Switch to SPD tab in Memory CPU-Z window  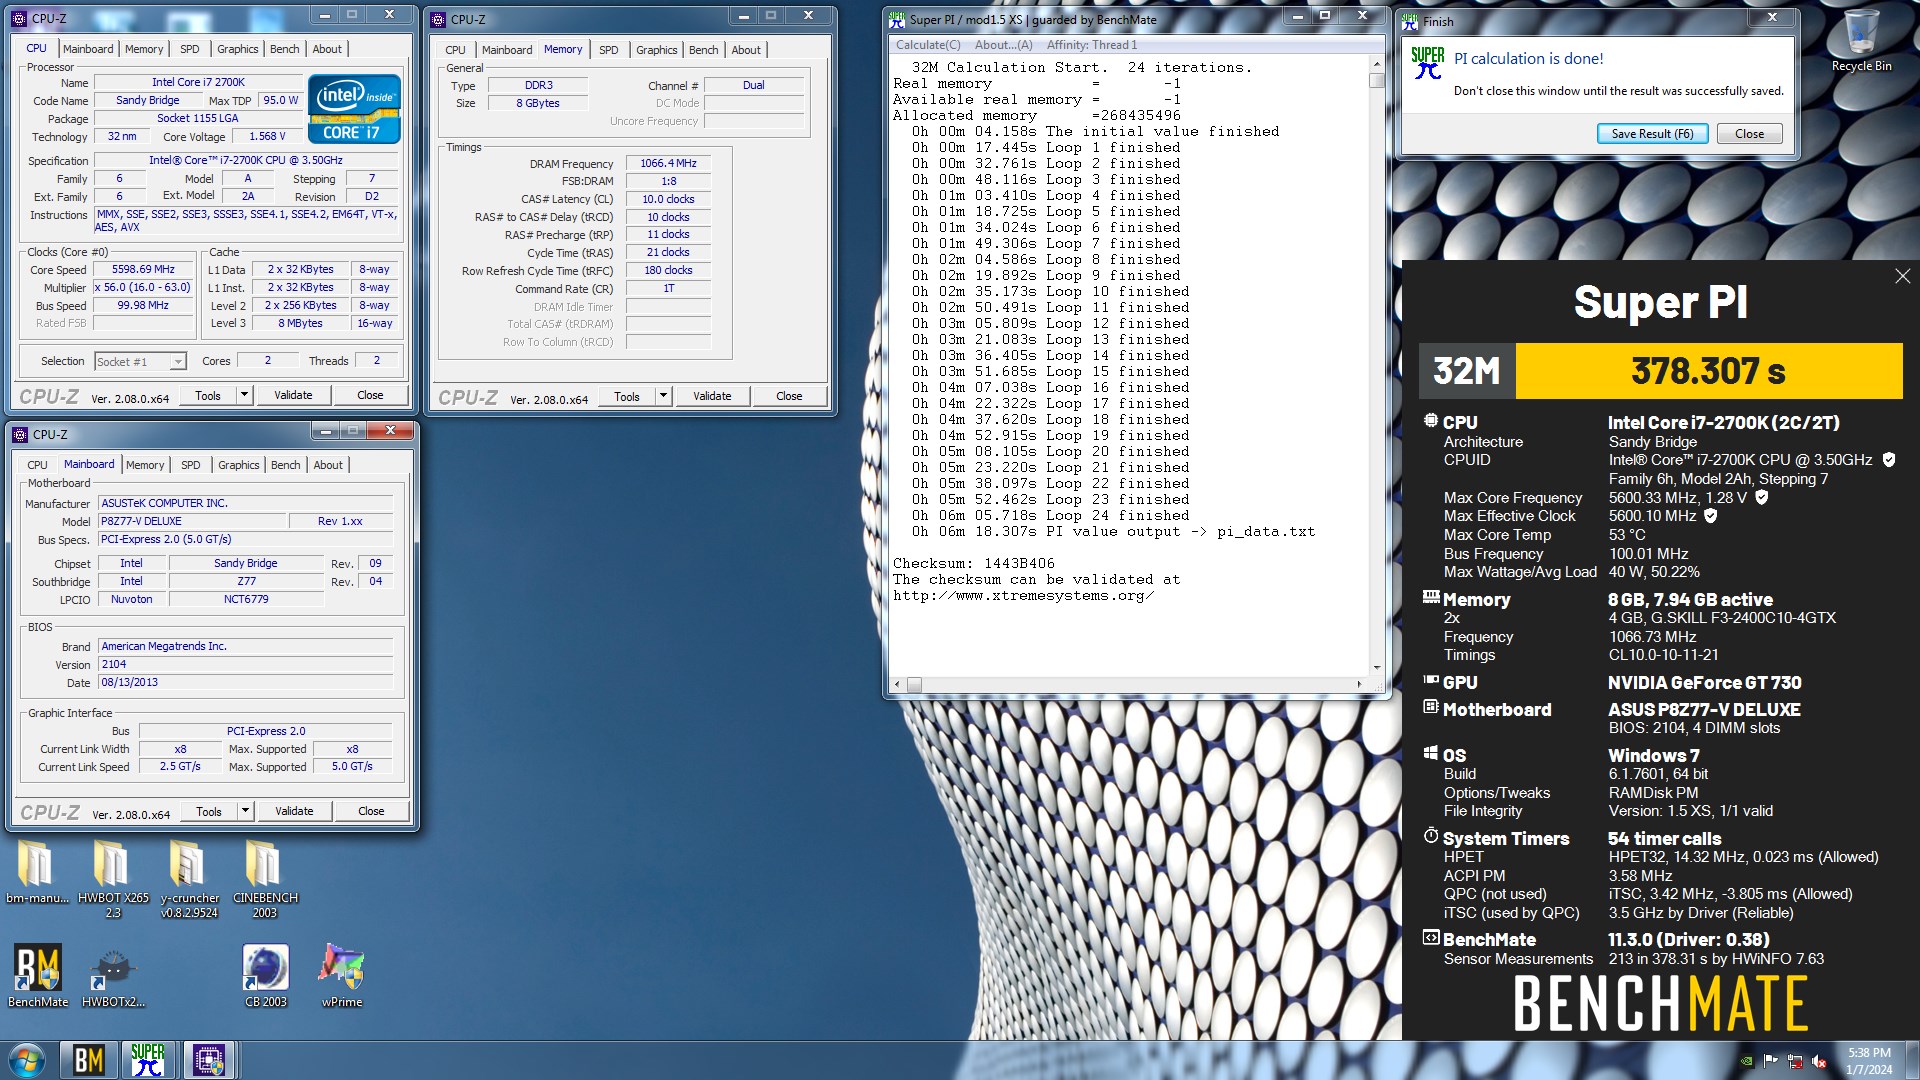[x=608, y=50]
